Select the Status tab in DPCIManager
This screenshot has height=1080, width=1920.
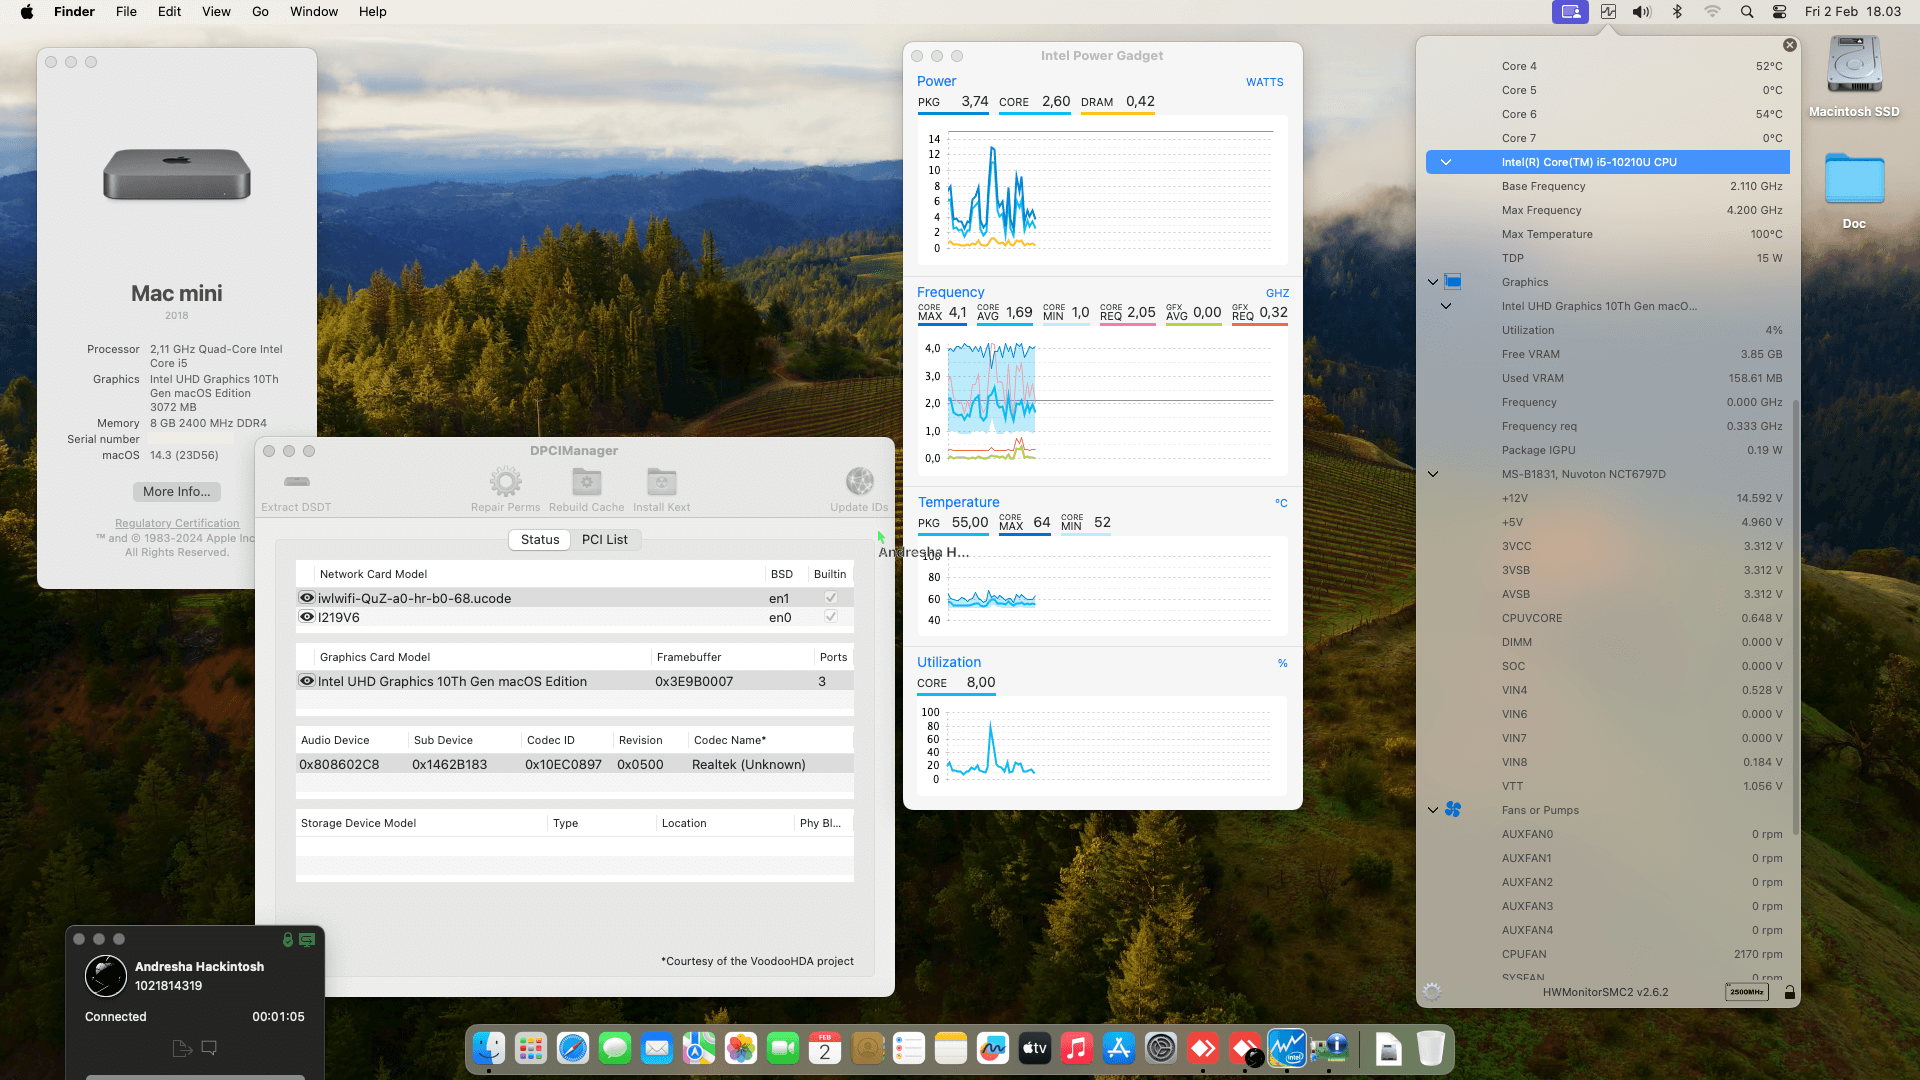pos(540,539)
